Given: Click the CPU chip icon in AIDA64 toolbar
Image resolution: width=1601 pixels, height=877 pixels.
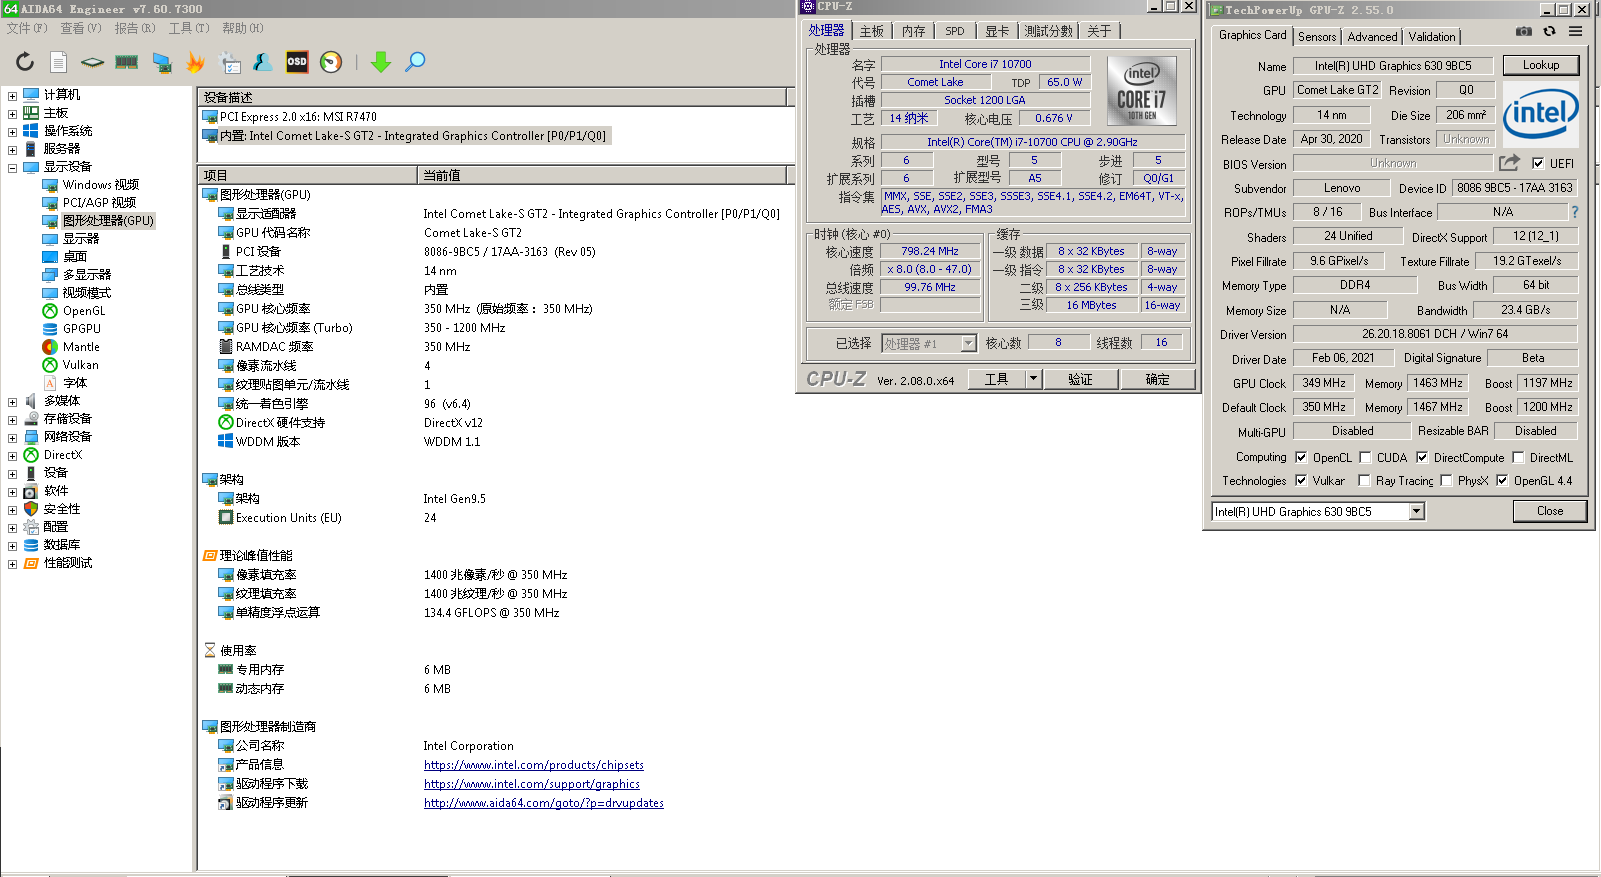Looking at the screenshot, I should pyautogui.click(x=92, y=62).
